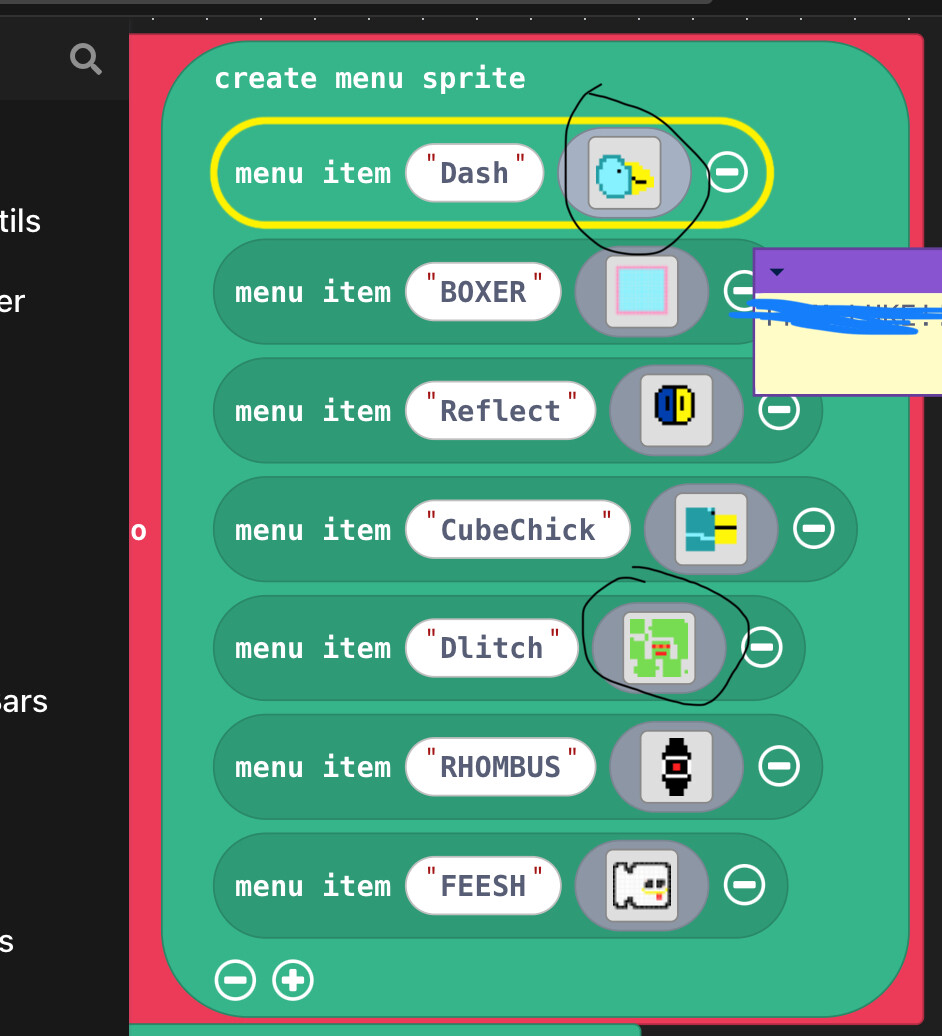Remove the Reflect menu item
This screenshot has width=942, height=1036.
779,410
